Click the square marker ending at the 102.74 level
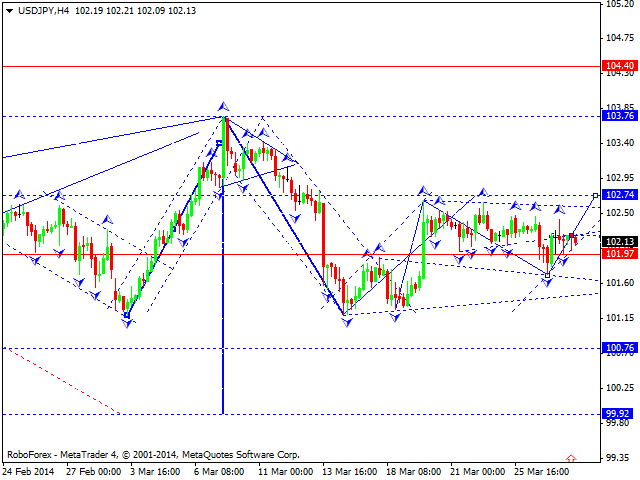Viewport: 640px width, 480px height. (x=596, y=195)
